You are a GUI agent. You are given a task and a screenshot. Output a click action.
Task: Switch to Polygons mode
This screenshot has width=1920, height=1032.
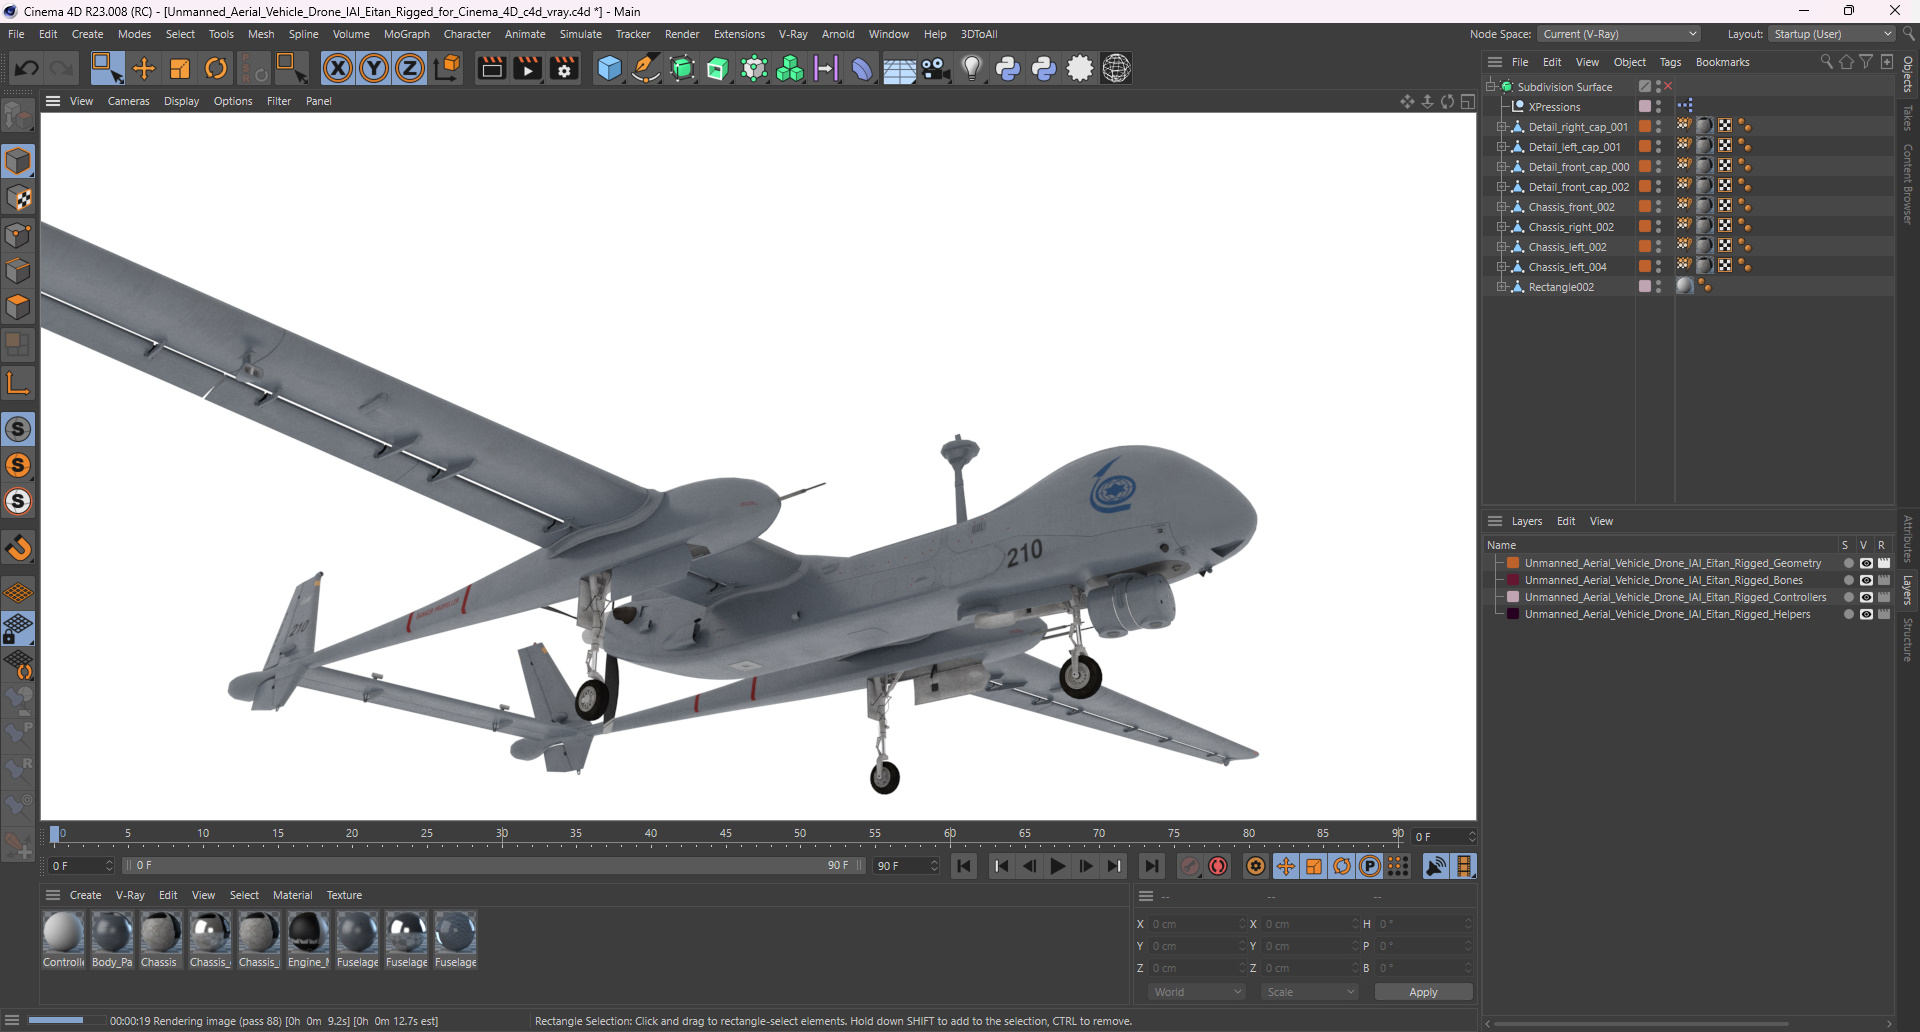(19, 306)
